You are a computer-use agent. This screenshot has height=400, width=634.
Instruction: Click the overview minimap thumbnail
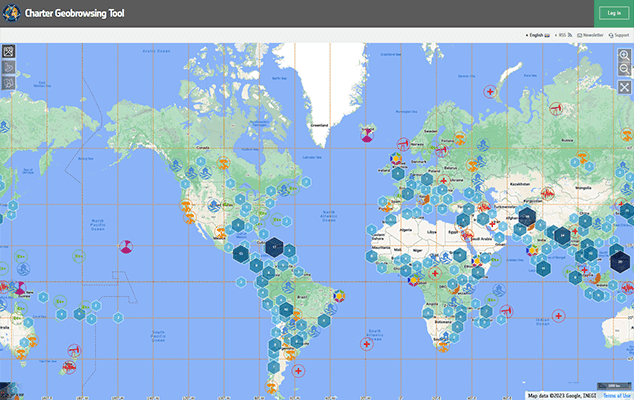(x=9, y=391)
